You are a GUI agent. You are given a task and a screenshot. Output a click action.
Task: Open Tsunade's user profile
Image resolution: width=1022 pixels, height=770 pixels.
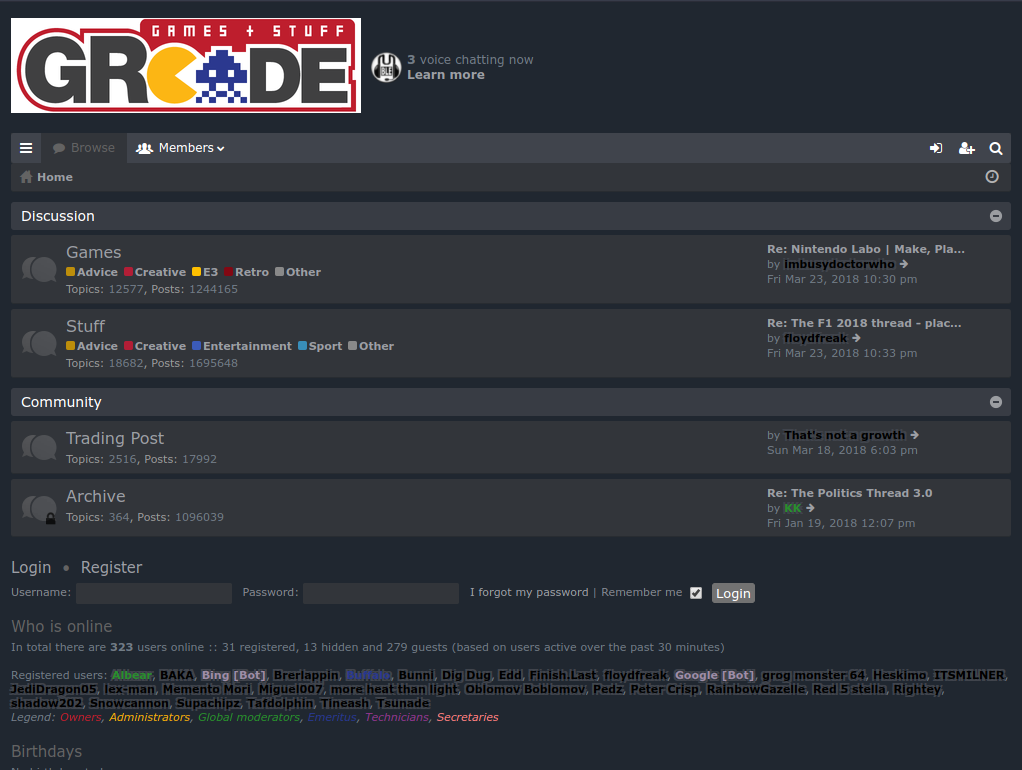(x=403, y=703)
